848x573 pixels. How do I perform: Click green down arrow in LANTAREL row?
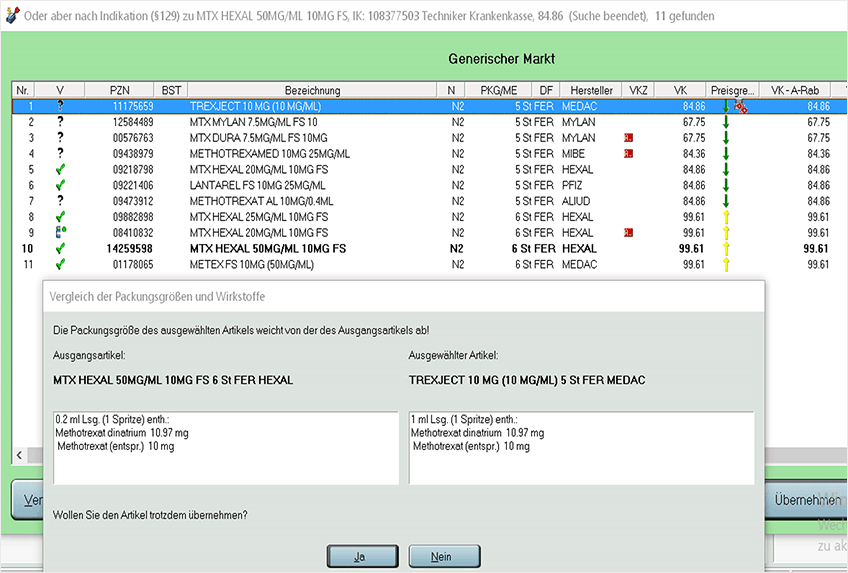(726, 185)
